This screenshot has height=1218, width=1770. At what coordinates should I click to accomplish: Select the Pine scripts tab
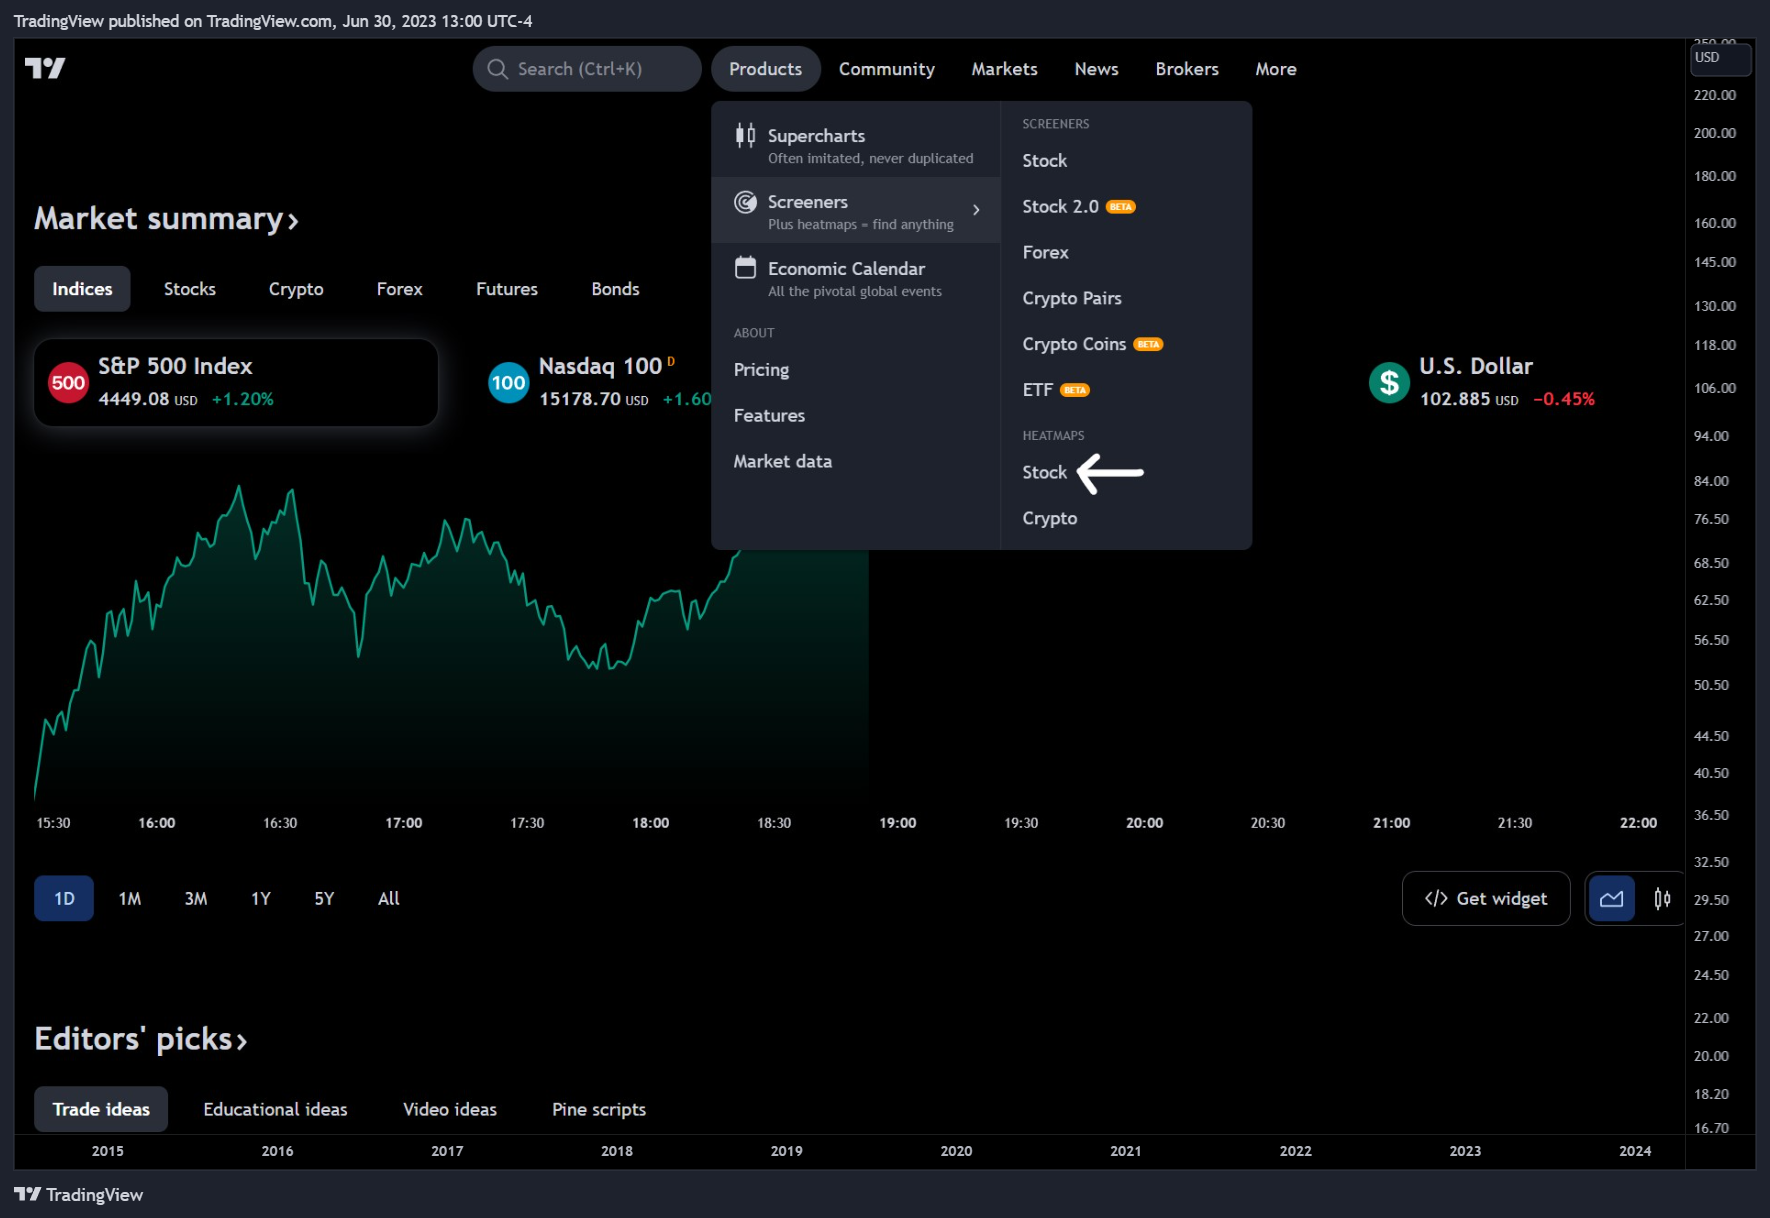click(x=599, y=1109)
